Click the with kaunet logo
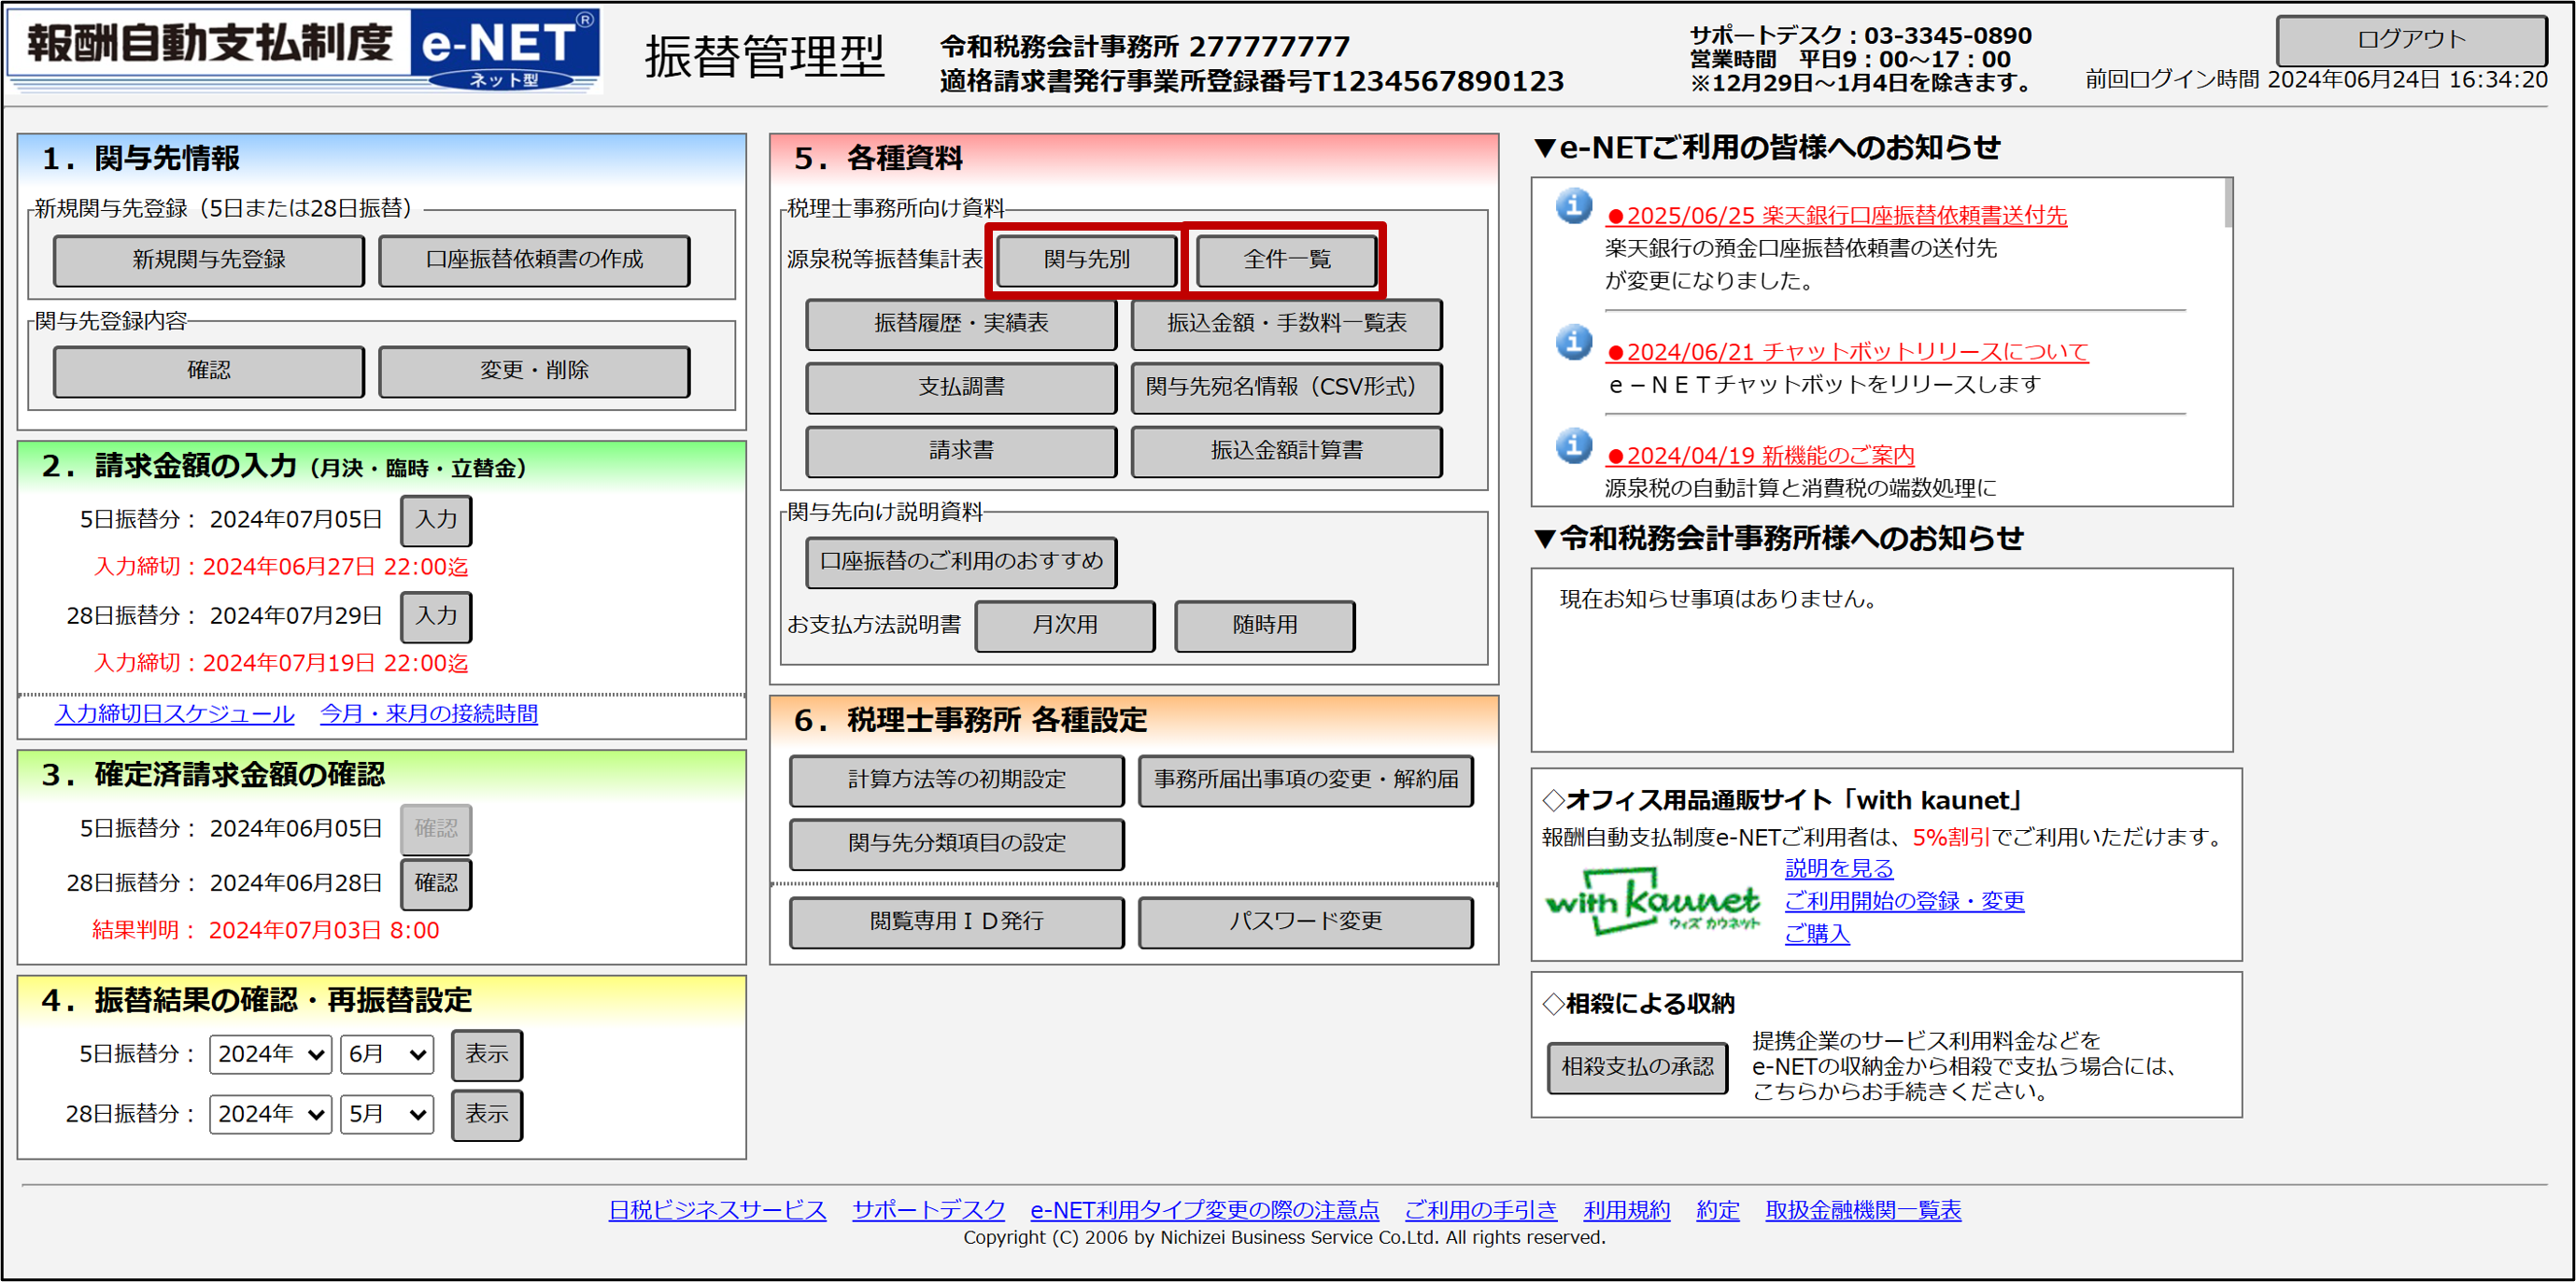This screenshot has height=1282, width=2576. click(1652, 903)
